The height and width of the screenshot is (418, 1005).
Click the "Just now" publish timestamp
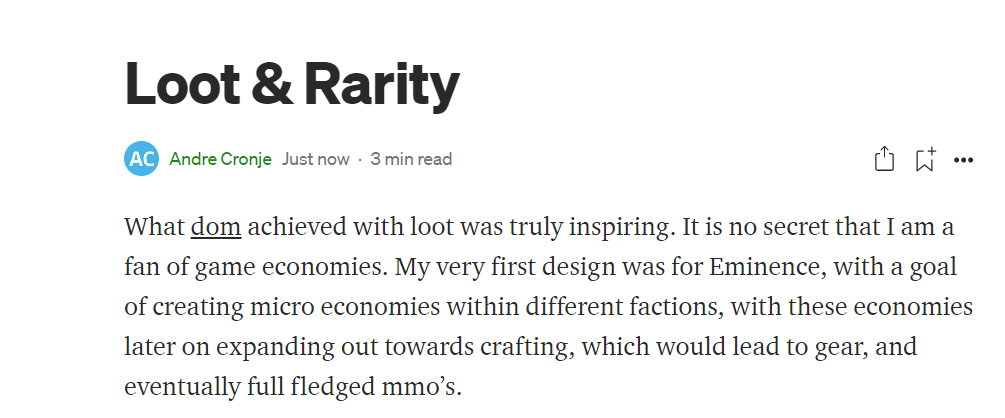pyautogui.click(x=316, y=159)
